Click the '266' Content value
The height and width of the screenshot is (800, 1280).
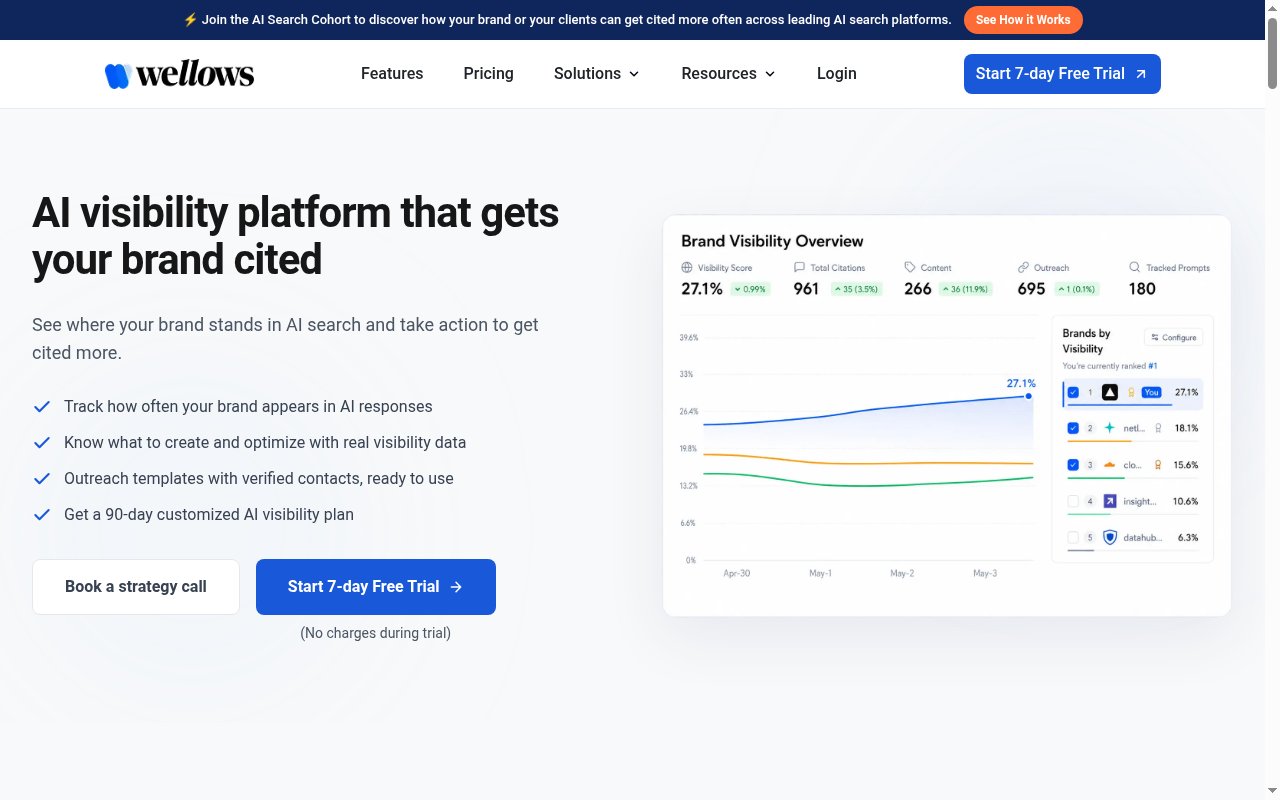click(x=918, y=289)
